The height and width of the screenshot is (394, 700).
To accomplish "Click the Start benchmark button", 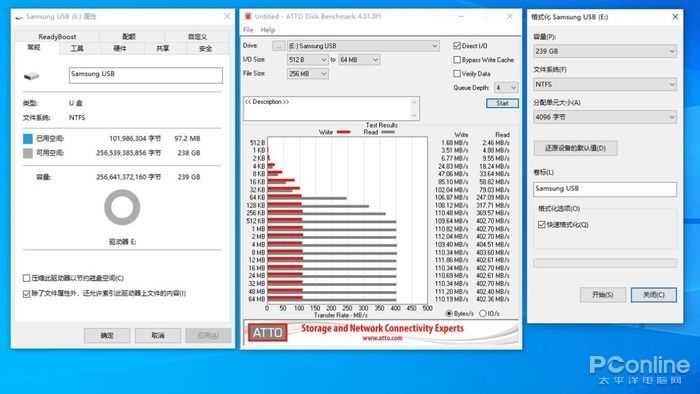I will pyautogui.click(x=502, y=103).
